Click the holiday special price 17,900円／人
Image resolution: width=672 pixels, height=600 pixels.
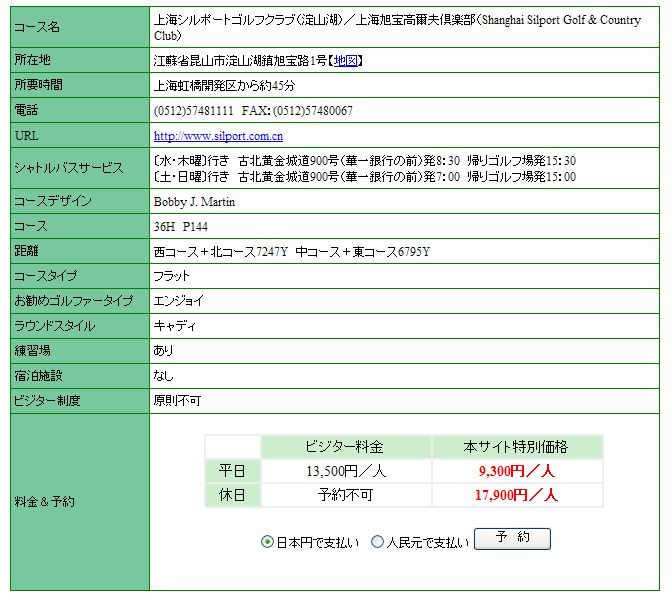point(516,495)
